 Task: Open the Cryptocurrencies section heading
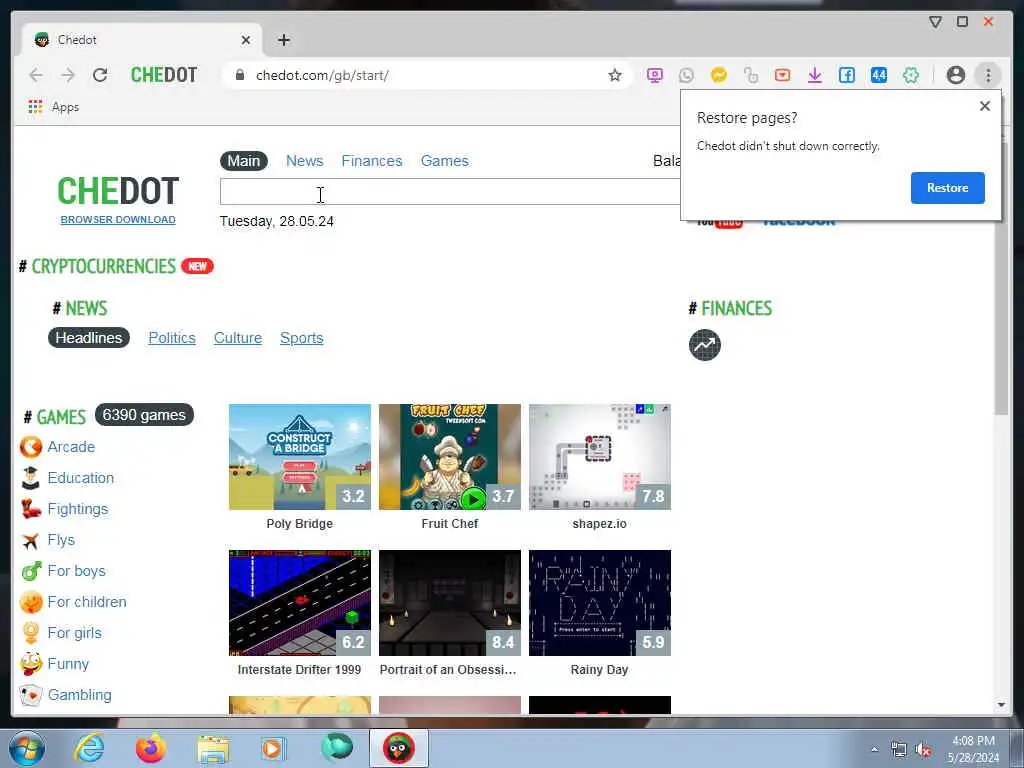103,266
